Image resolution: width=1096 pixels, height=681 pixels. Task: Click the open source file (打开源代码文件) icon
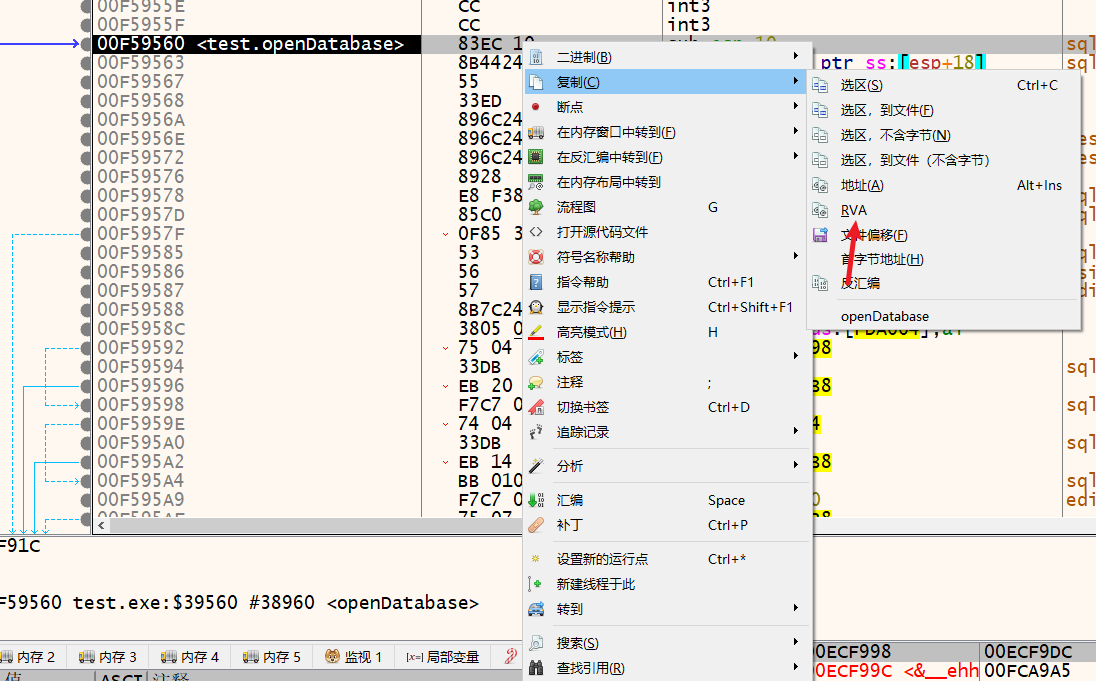click(x=536, y=232)
